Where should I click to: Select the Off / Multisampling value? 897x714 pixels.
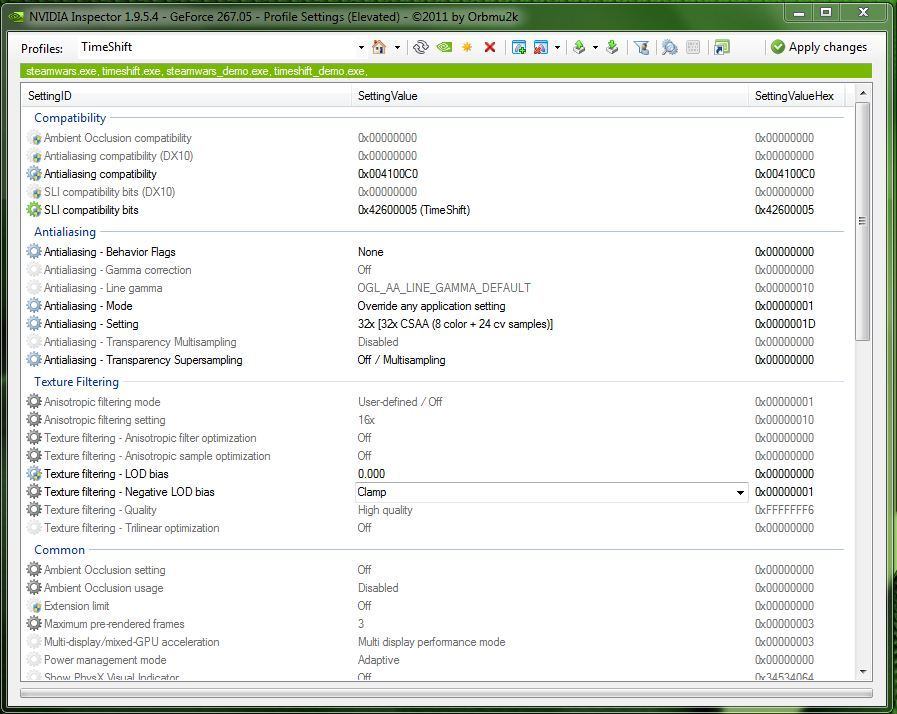pyautogui.click(x=402, y=360)
